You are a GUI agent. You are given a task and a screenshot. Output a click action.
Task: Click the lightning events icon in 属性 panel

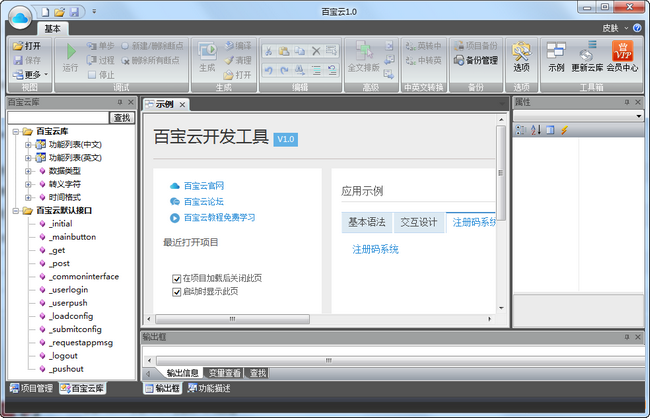click(564, 130)
